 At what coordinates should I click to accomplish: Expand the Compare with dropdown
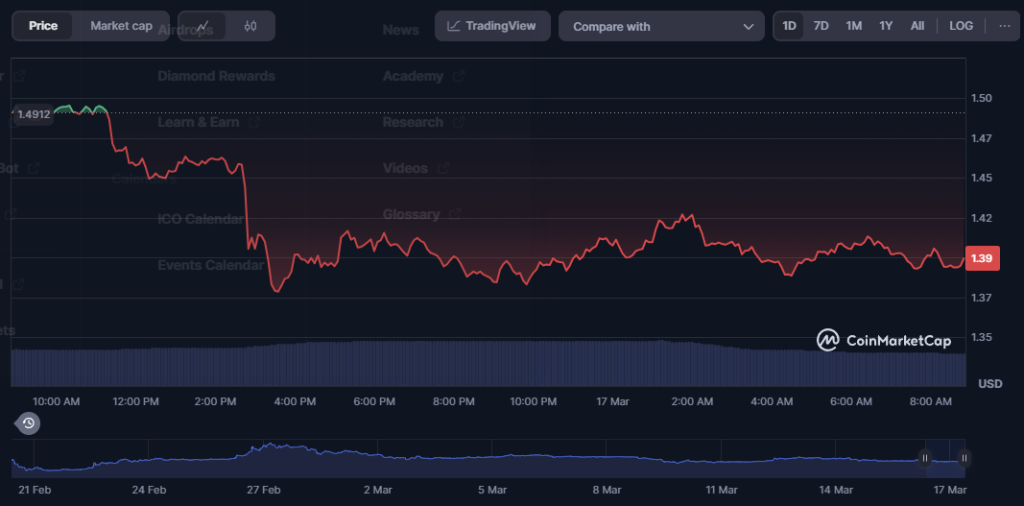pos(660,27)
